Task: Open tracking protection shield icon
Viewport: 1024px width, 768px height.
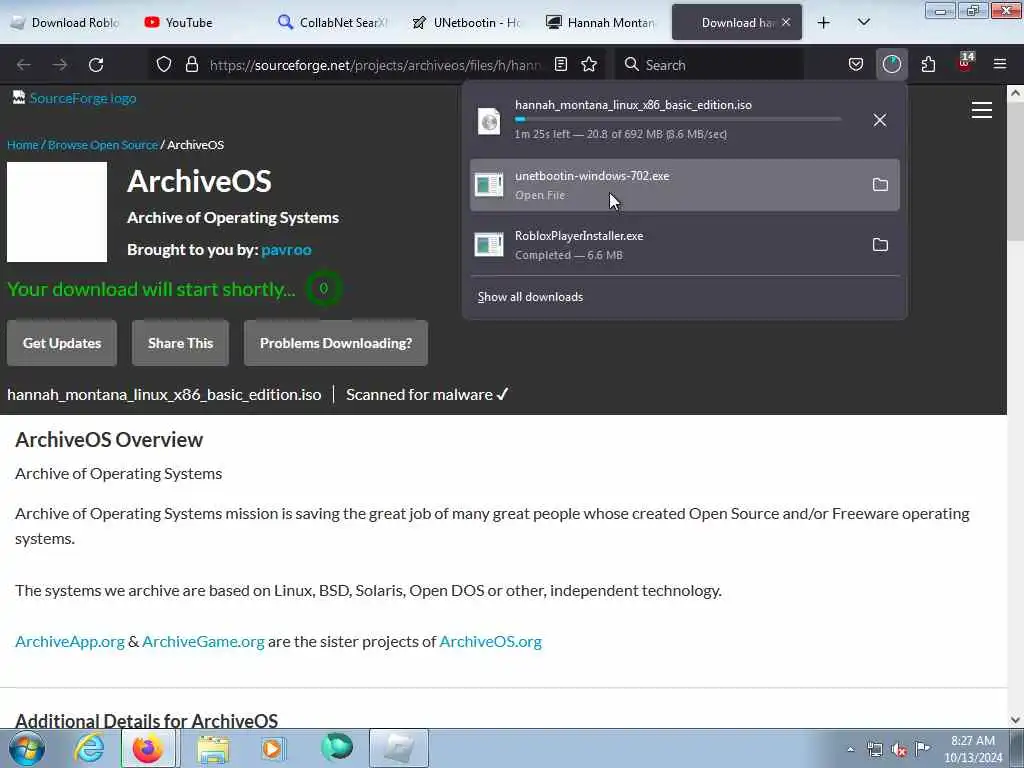Action: tap(164, 64)
